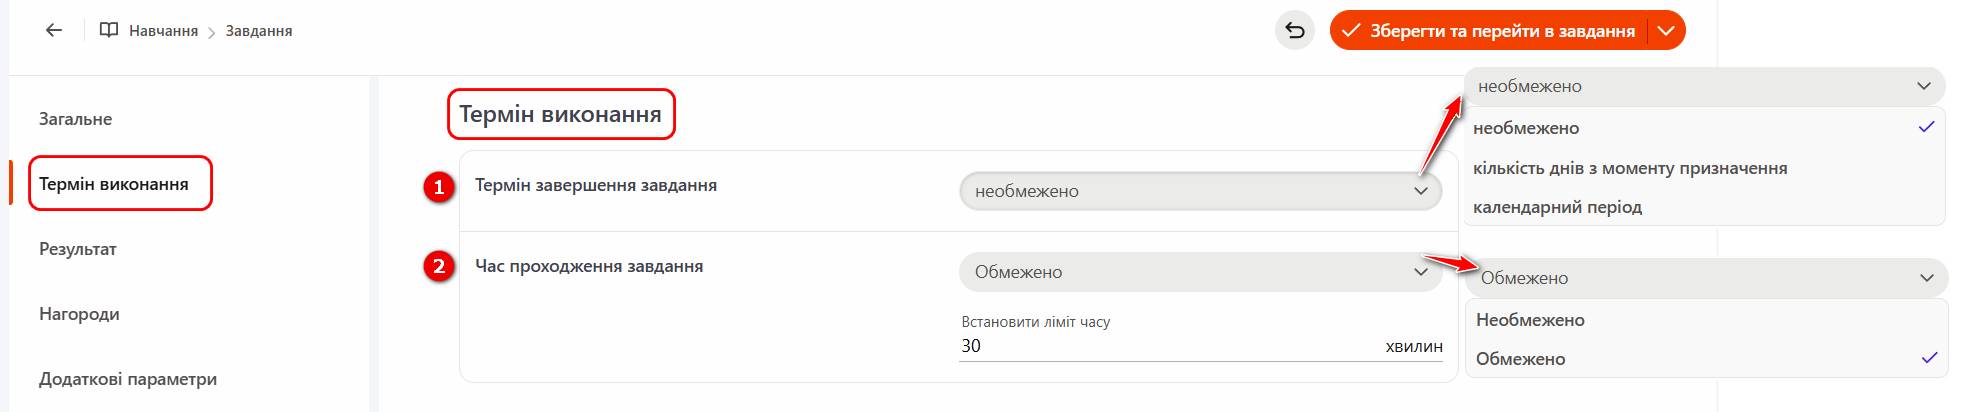Click the time limit field showing 30
The height and width of the screenshot is (412, 1972).
pyautogui.click(x=1160, y=346)
